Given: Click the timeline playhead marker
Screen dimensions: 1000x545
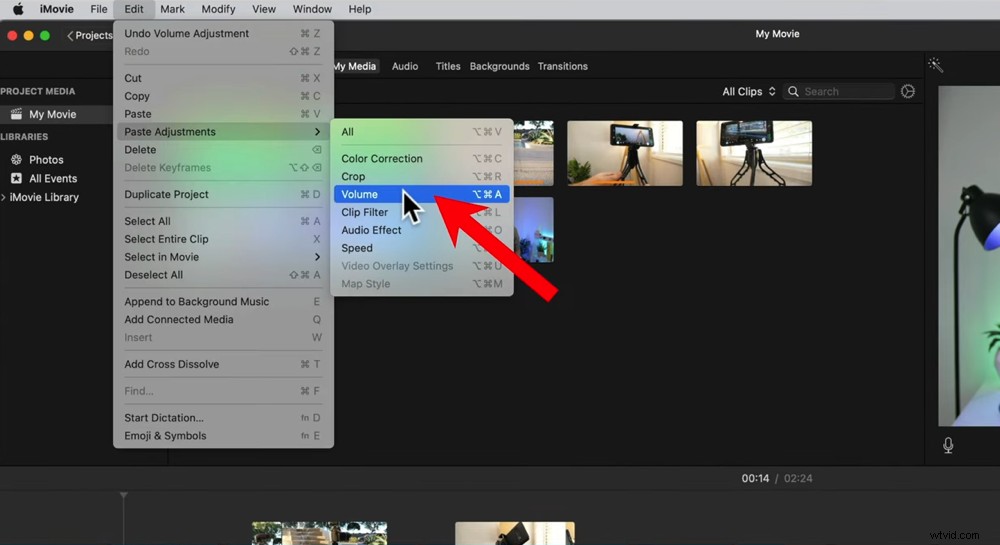Looking at the screenshot, I should [x=124, y=495].
